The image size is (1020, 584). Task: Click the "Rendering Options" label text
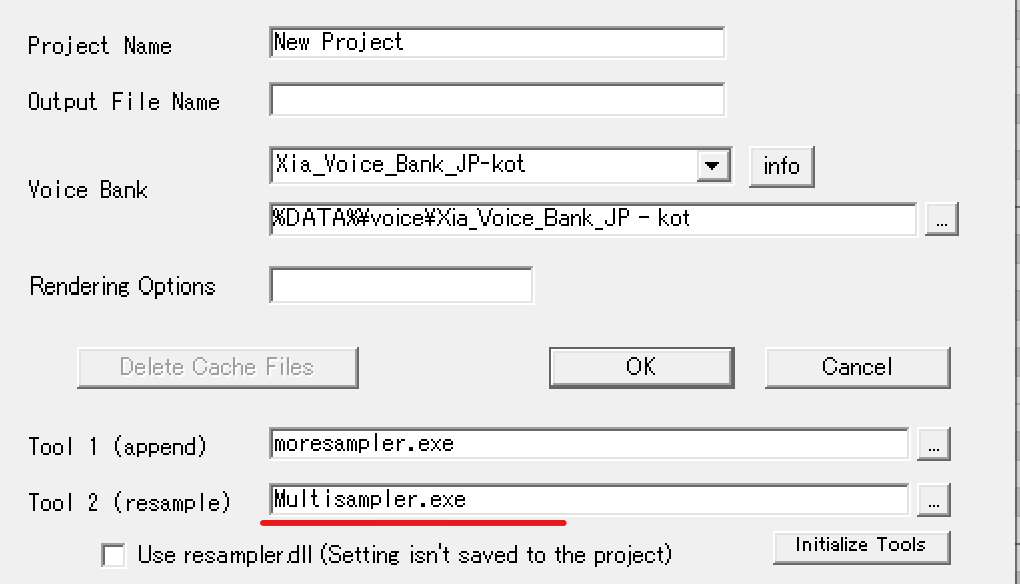122,287
